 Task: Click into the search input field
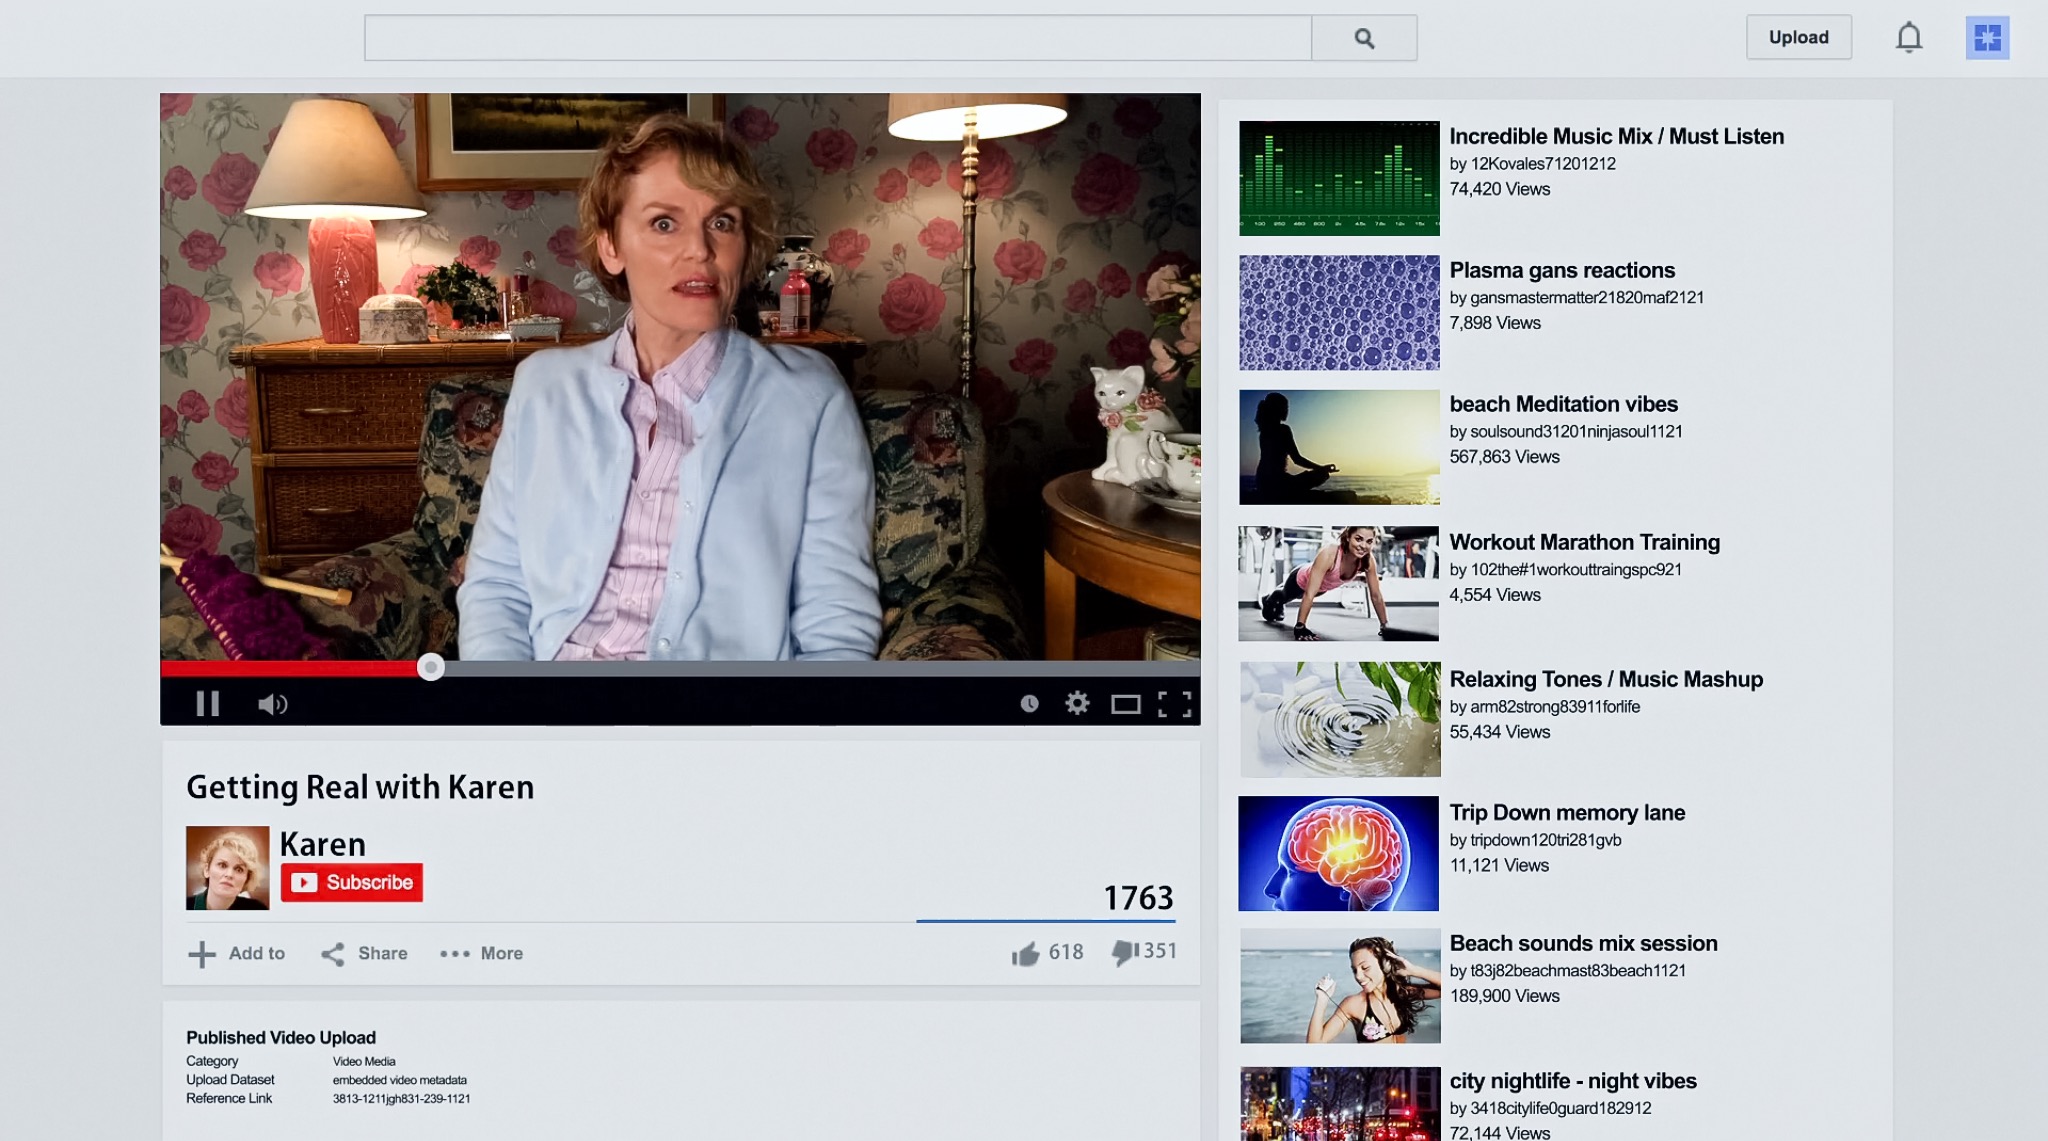pyautogui.click(x=837, y=38)
